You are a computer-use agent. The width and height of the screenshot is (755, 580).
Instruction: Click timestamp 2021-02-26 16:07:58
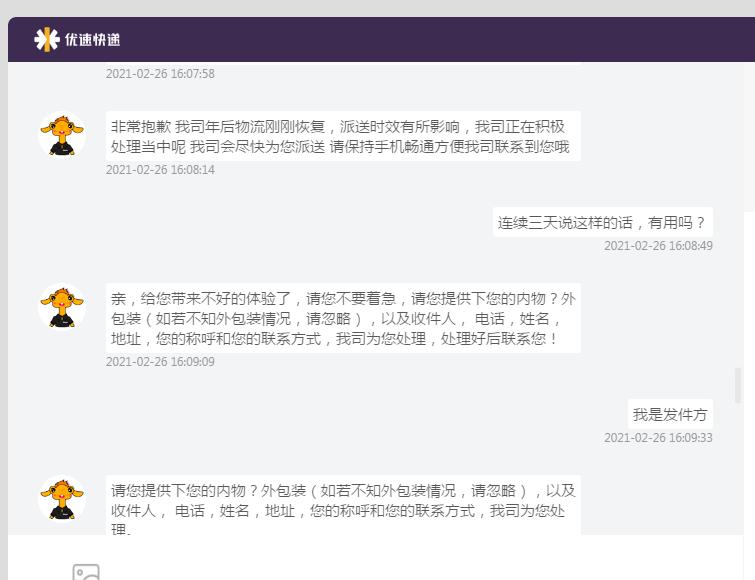160,74
